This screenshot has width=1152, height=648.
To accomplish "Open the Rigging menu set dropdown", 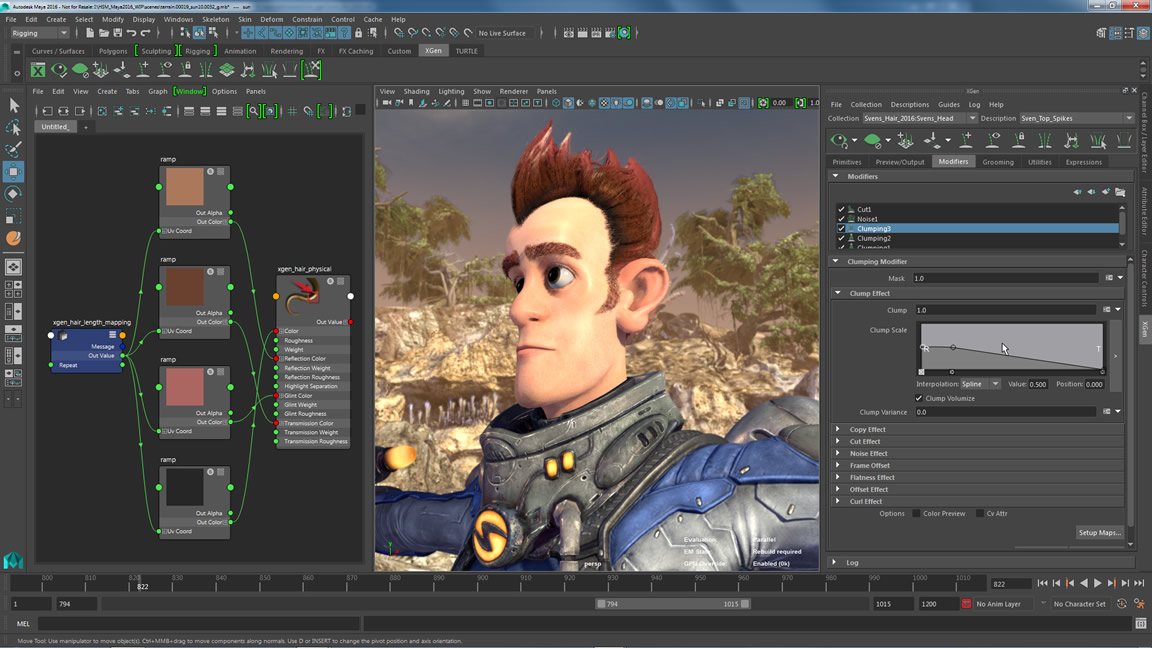I will click(x=39, y=33).
